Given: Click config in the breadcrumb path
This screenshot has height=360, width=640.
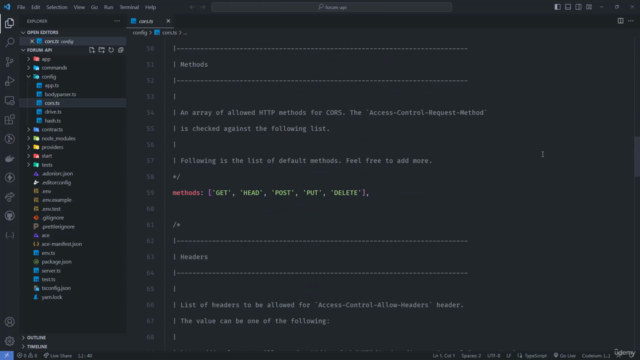Looking at the screenshot, I should 140,33.
